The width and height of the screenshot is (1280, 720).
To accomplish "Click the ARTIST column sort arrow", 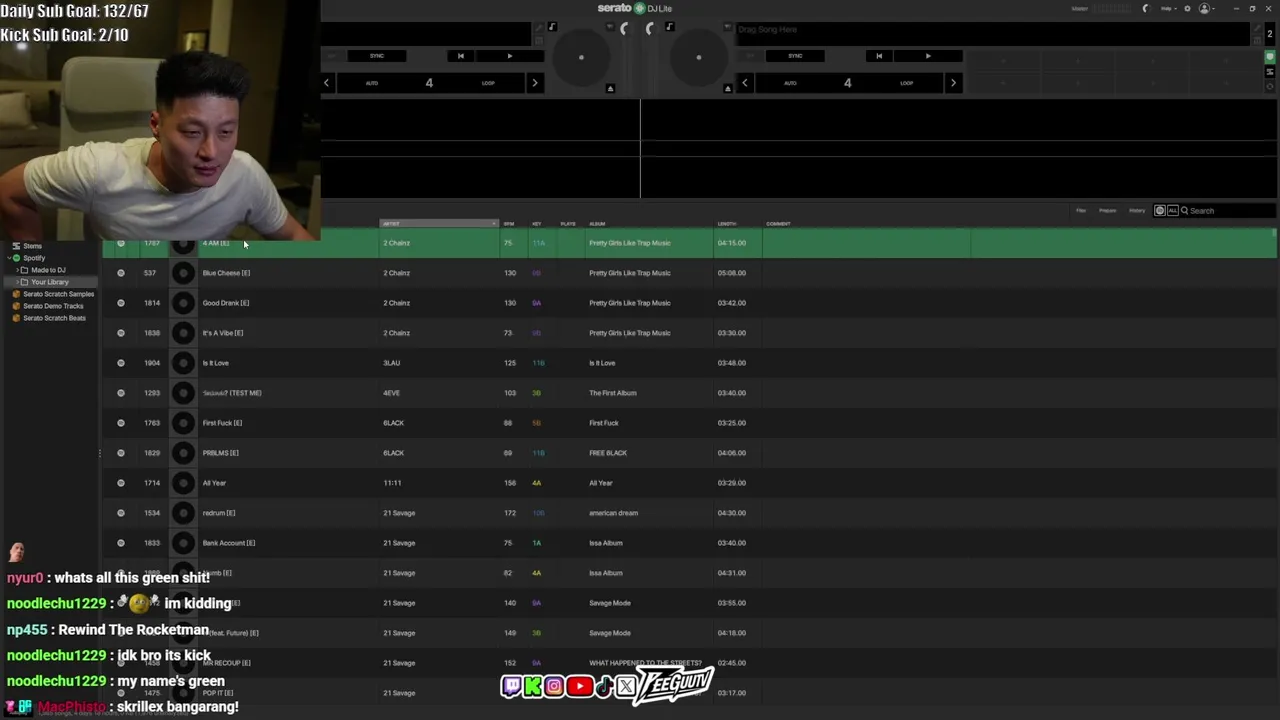I will tap(493, 224).
